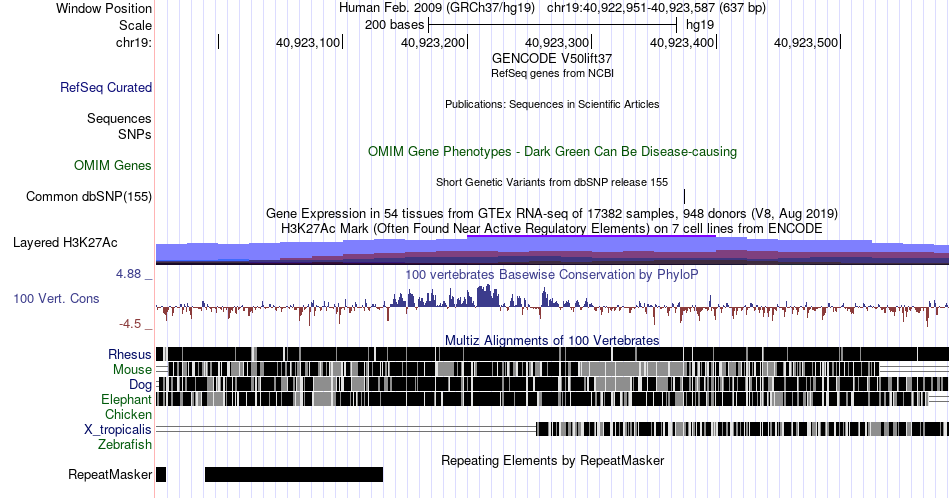Click the Window Position label
Viewport: 950px width, 498px height.
pyautogui.click(x=104, y=8)
